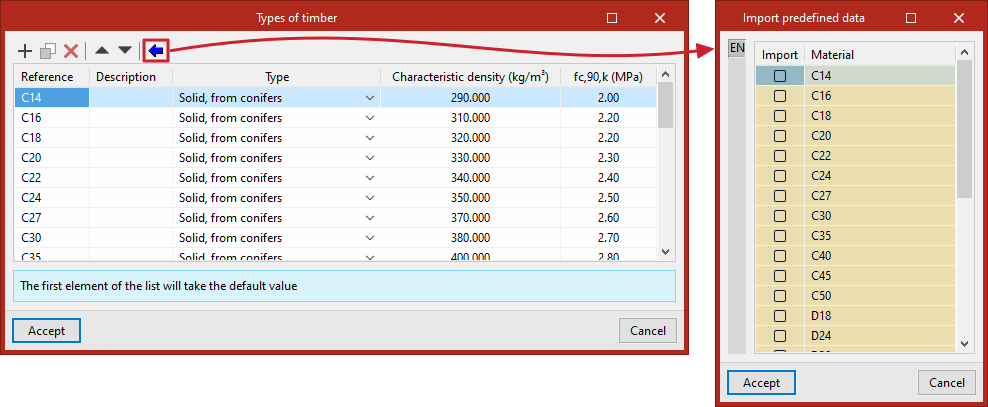The height and width of the screenshot is (407, 988).
Task: Open Type dropdown for C22 row
Action: click(370, 178)
